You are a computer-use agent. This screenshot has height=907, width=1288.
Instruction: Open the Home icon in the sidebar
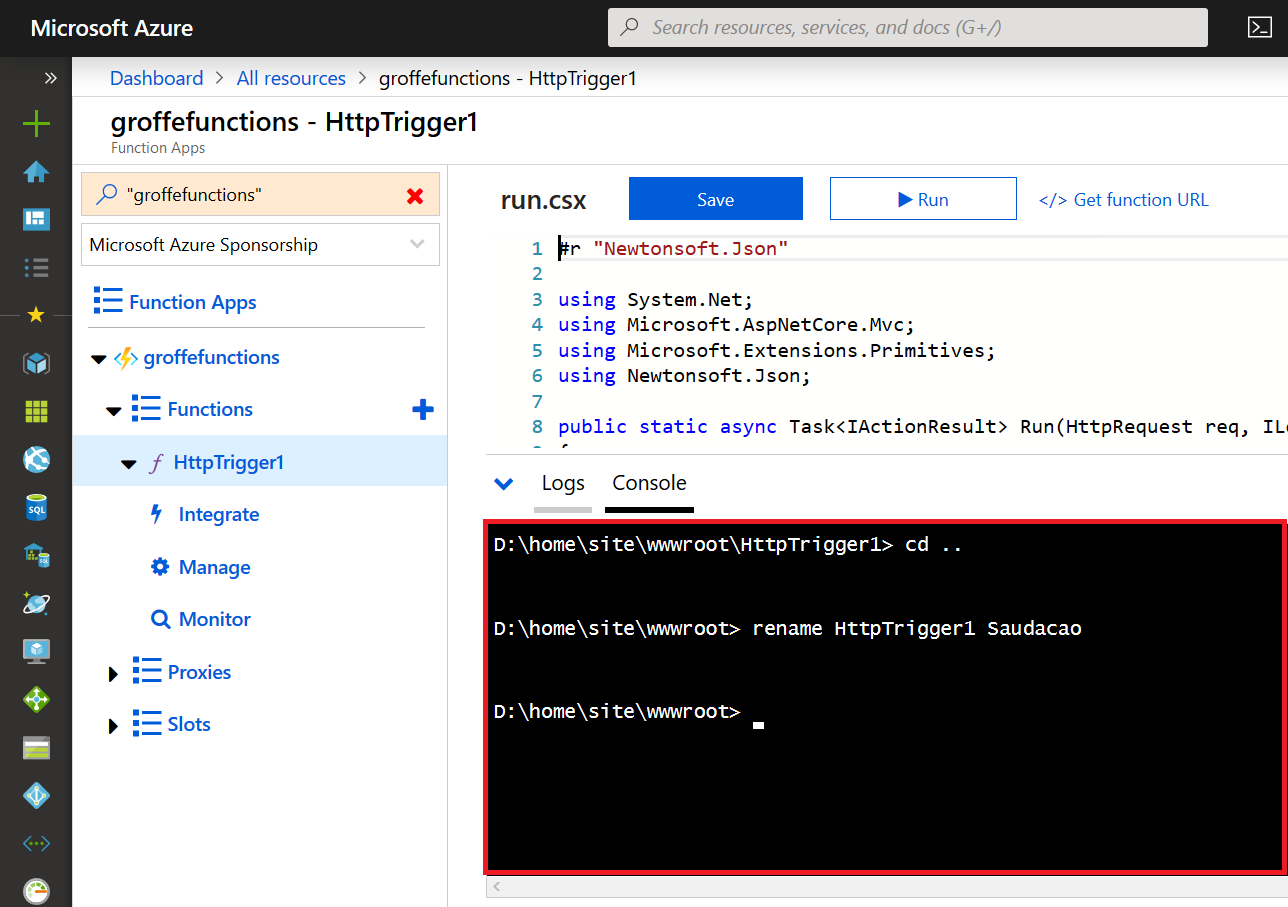(36, 172)
